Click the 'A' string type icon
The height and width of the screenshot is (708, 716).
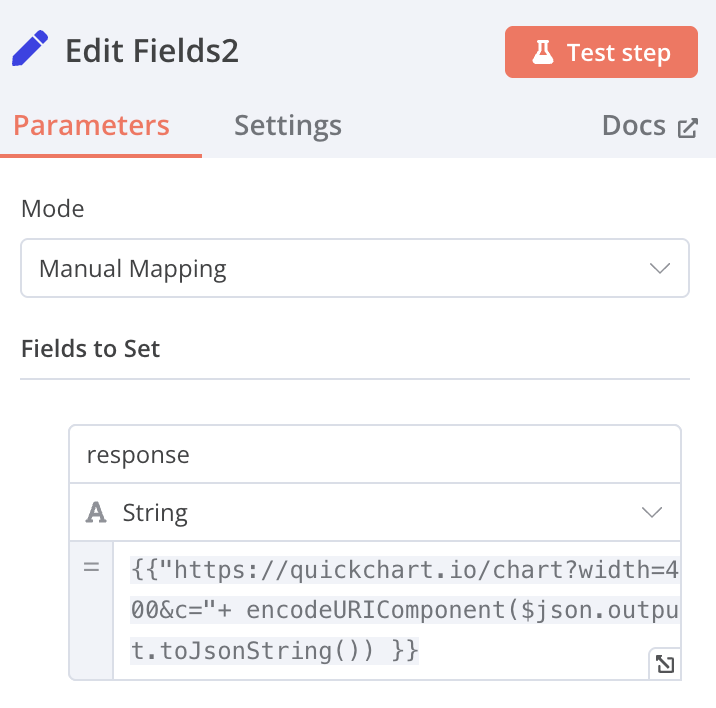pyautogui.click(x=97, y=513)
